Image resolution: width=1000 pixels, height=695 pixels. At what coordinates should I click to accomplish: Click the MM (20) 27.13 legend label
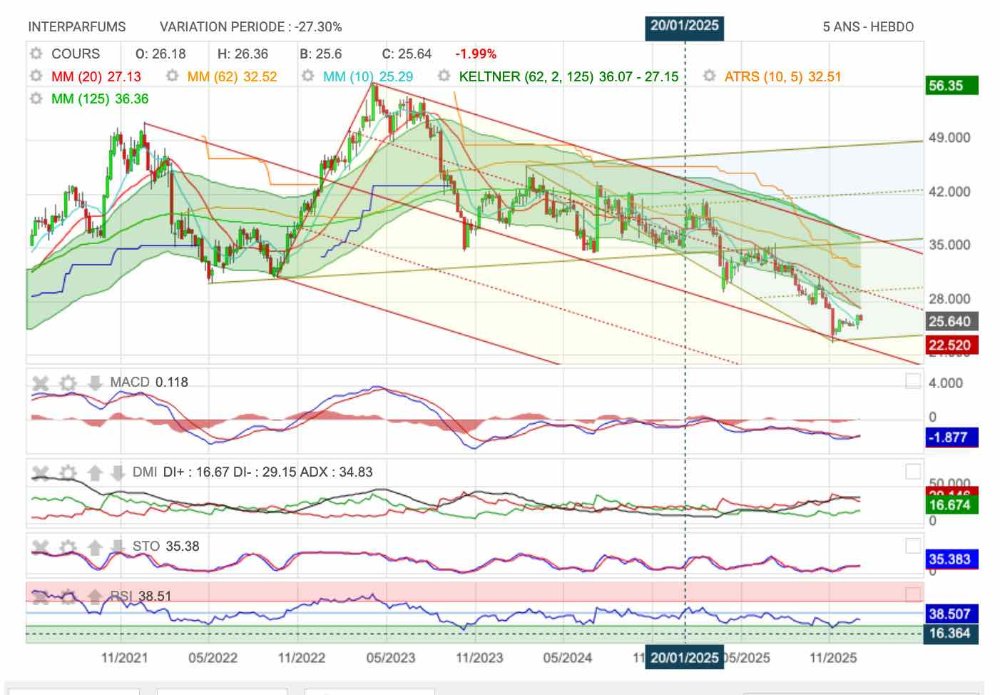pyautogui.click(x=96, y=77)
